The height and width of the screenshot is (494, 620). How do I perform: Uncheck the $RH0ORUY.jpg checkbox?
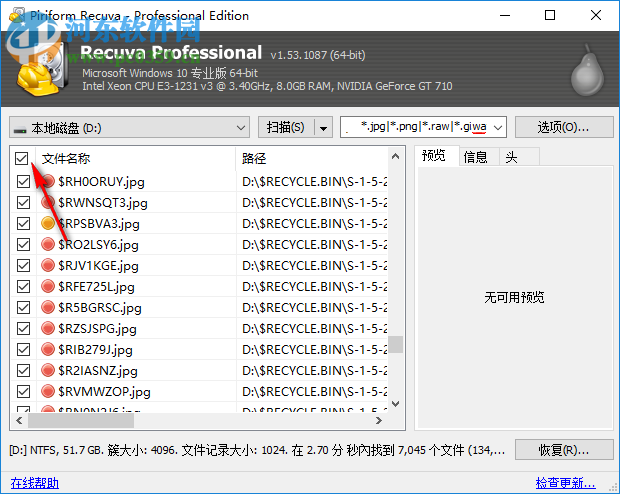23,182
